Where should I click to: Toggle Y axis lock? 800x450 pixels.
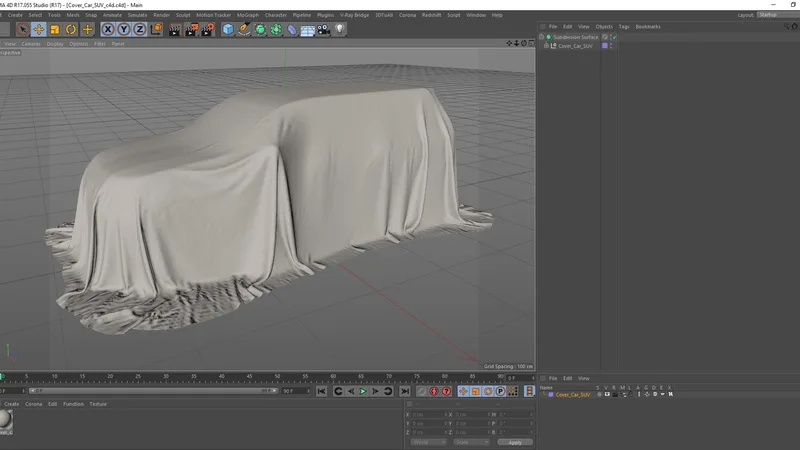[x=123, y=30]
